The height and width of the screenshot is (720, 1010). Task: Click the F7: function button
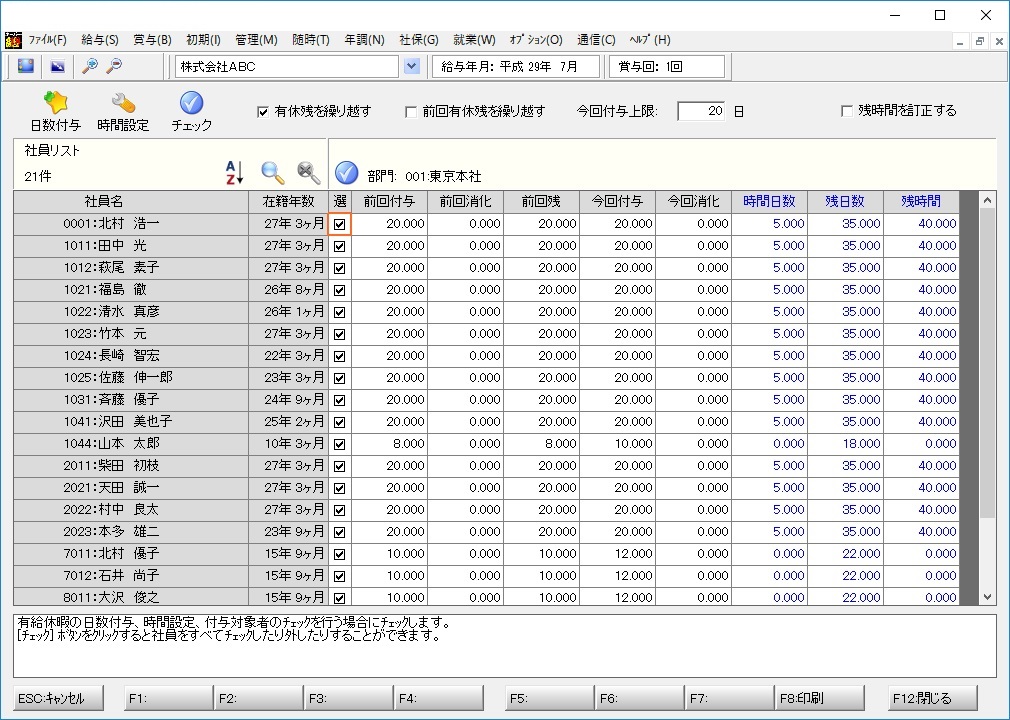tap(729, 698)
